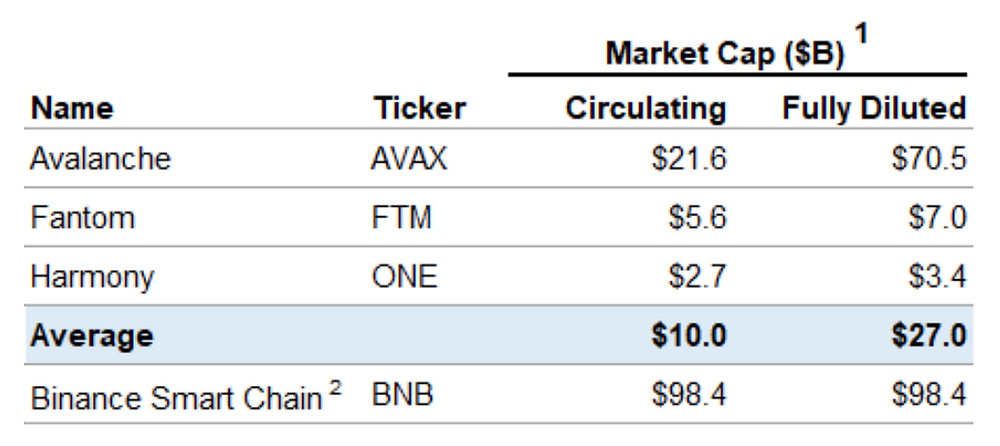Viewport: 1000px width, 446px height.
Task: Select average fully diluted value $27.0
Action: (929, 336)
